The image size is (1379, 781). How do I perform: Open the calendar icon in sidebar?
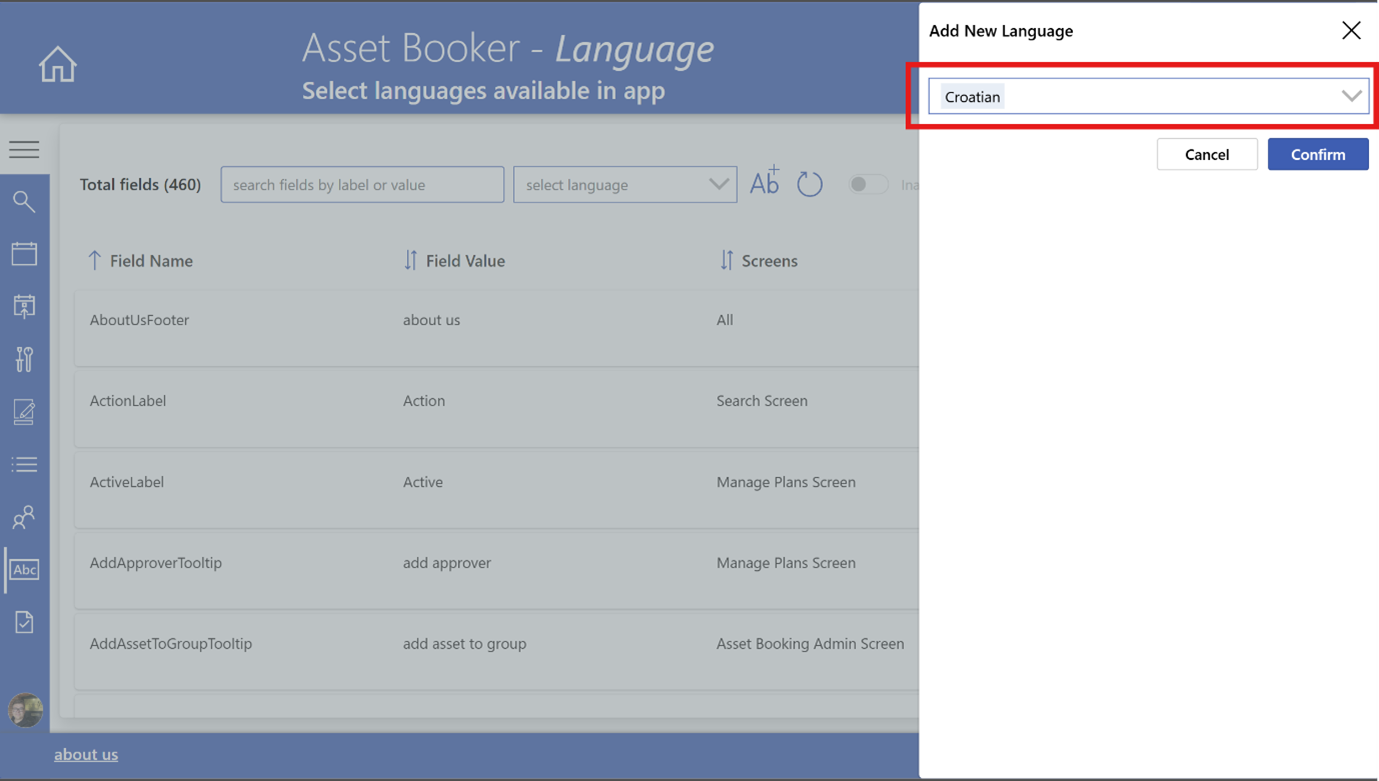(x=24, y=254)
